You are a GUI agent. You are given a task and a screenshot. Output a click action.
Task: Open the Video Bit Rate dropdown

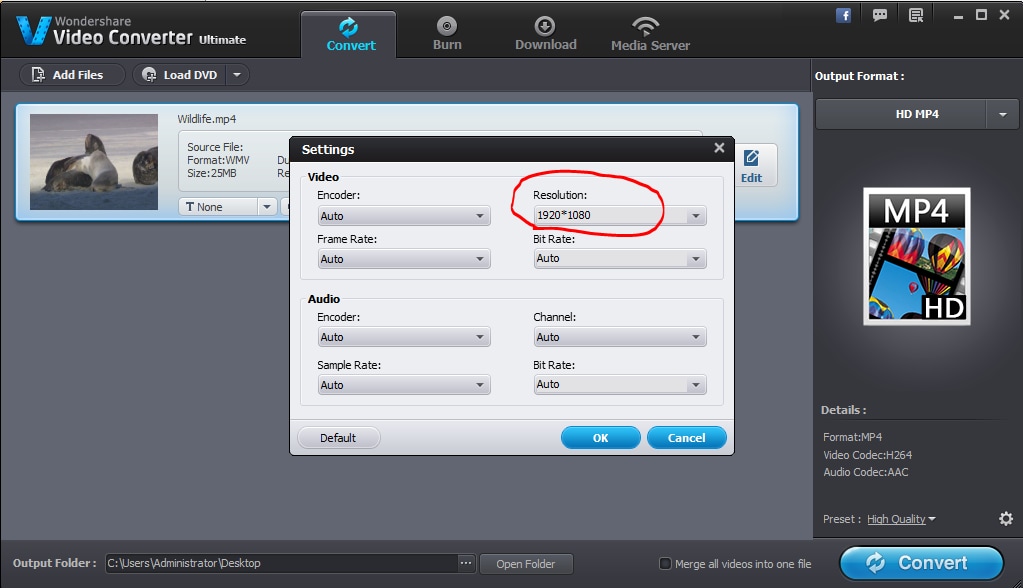click(x=620, y=258)
